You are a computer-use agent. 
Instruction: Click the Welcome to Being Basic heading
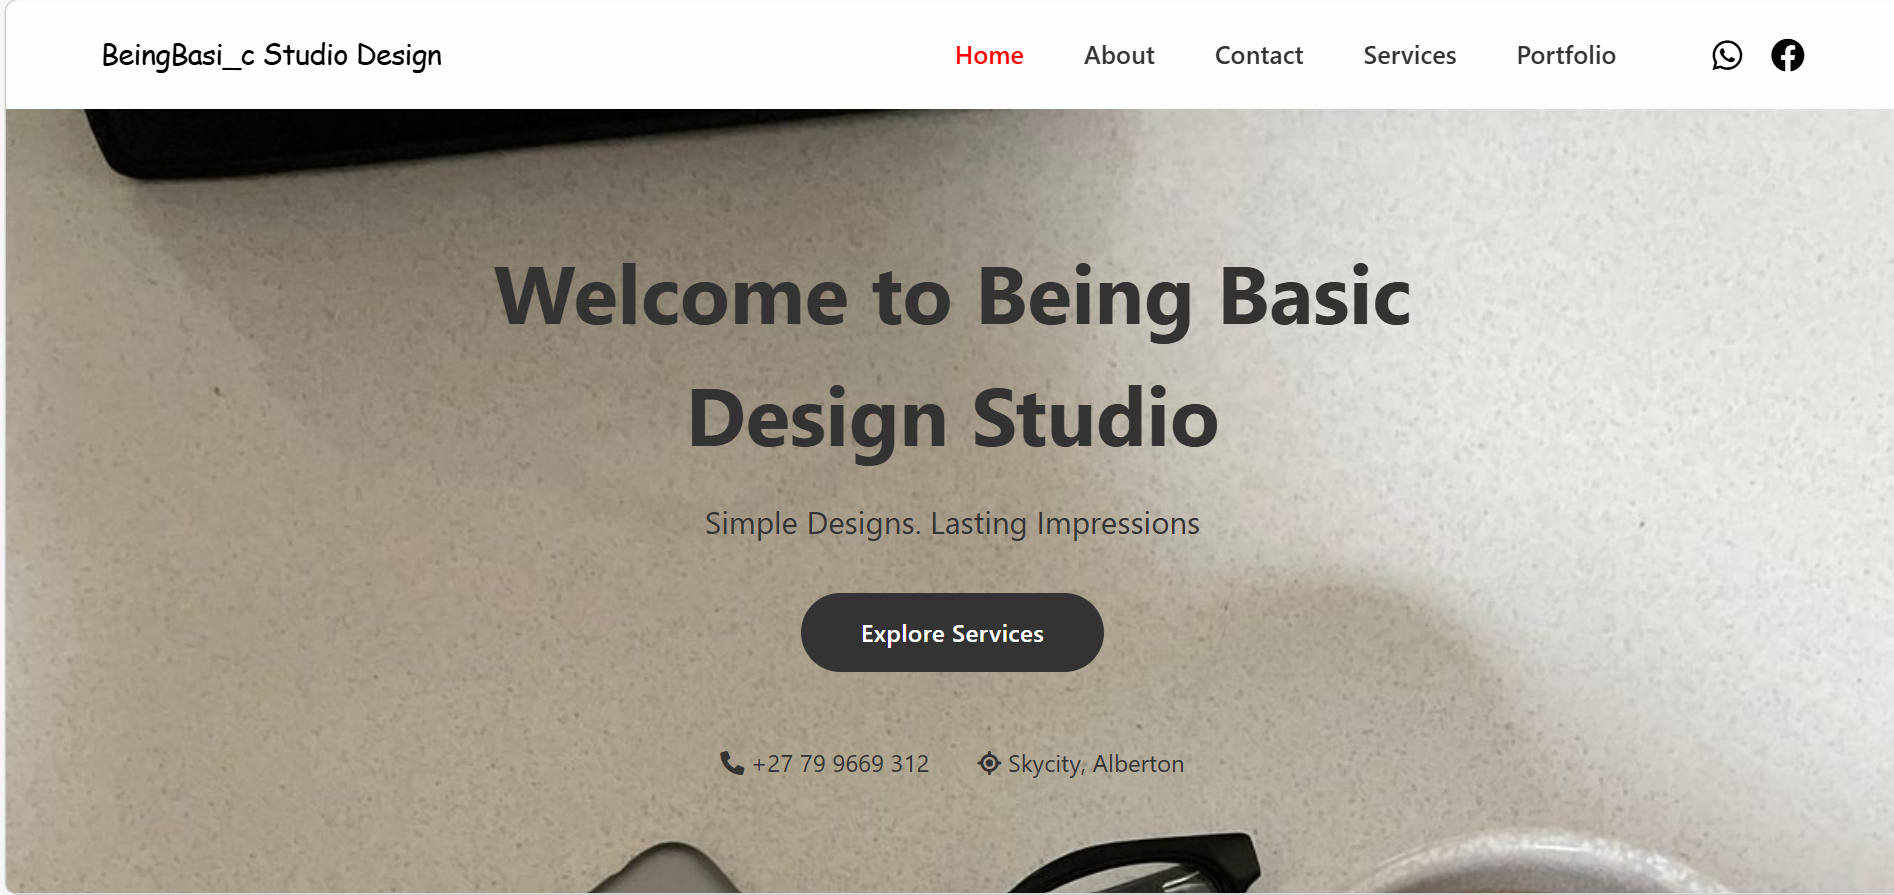click(x=952, y=297)
